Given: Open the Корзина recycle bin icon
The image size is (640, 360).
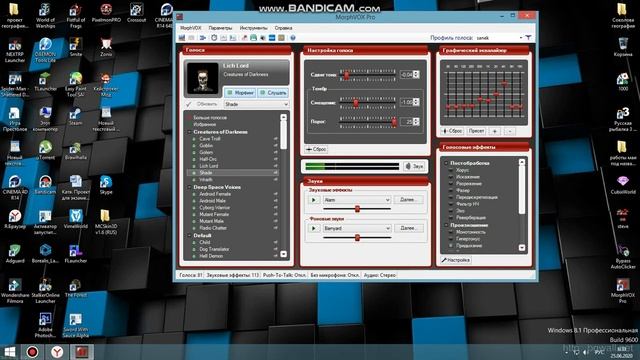Looking at the screenshot, I should pos(622,47).
